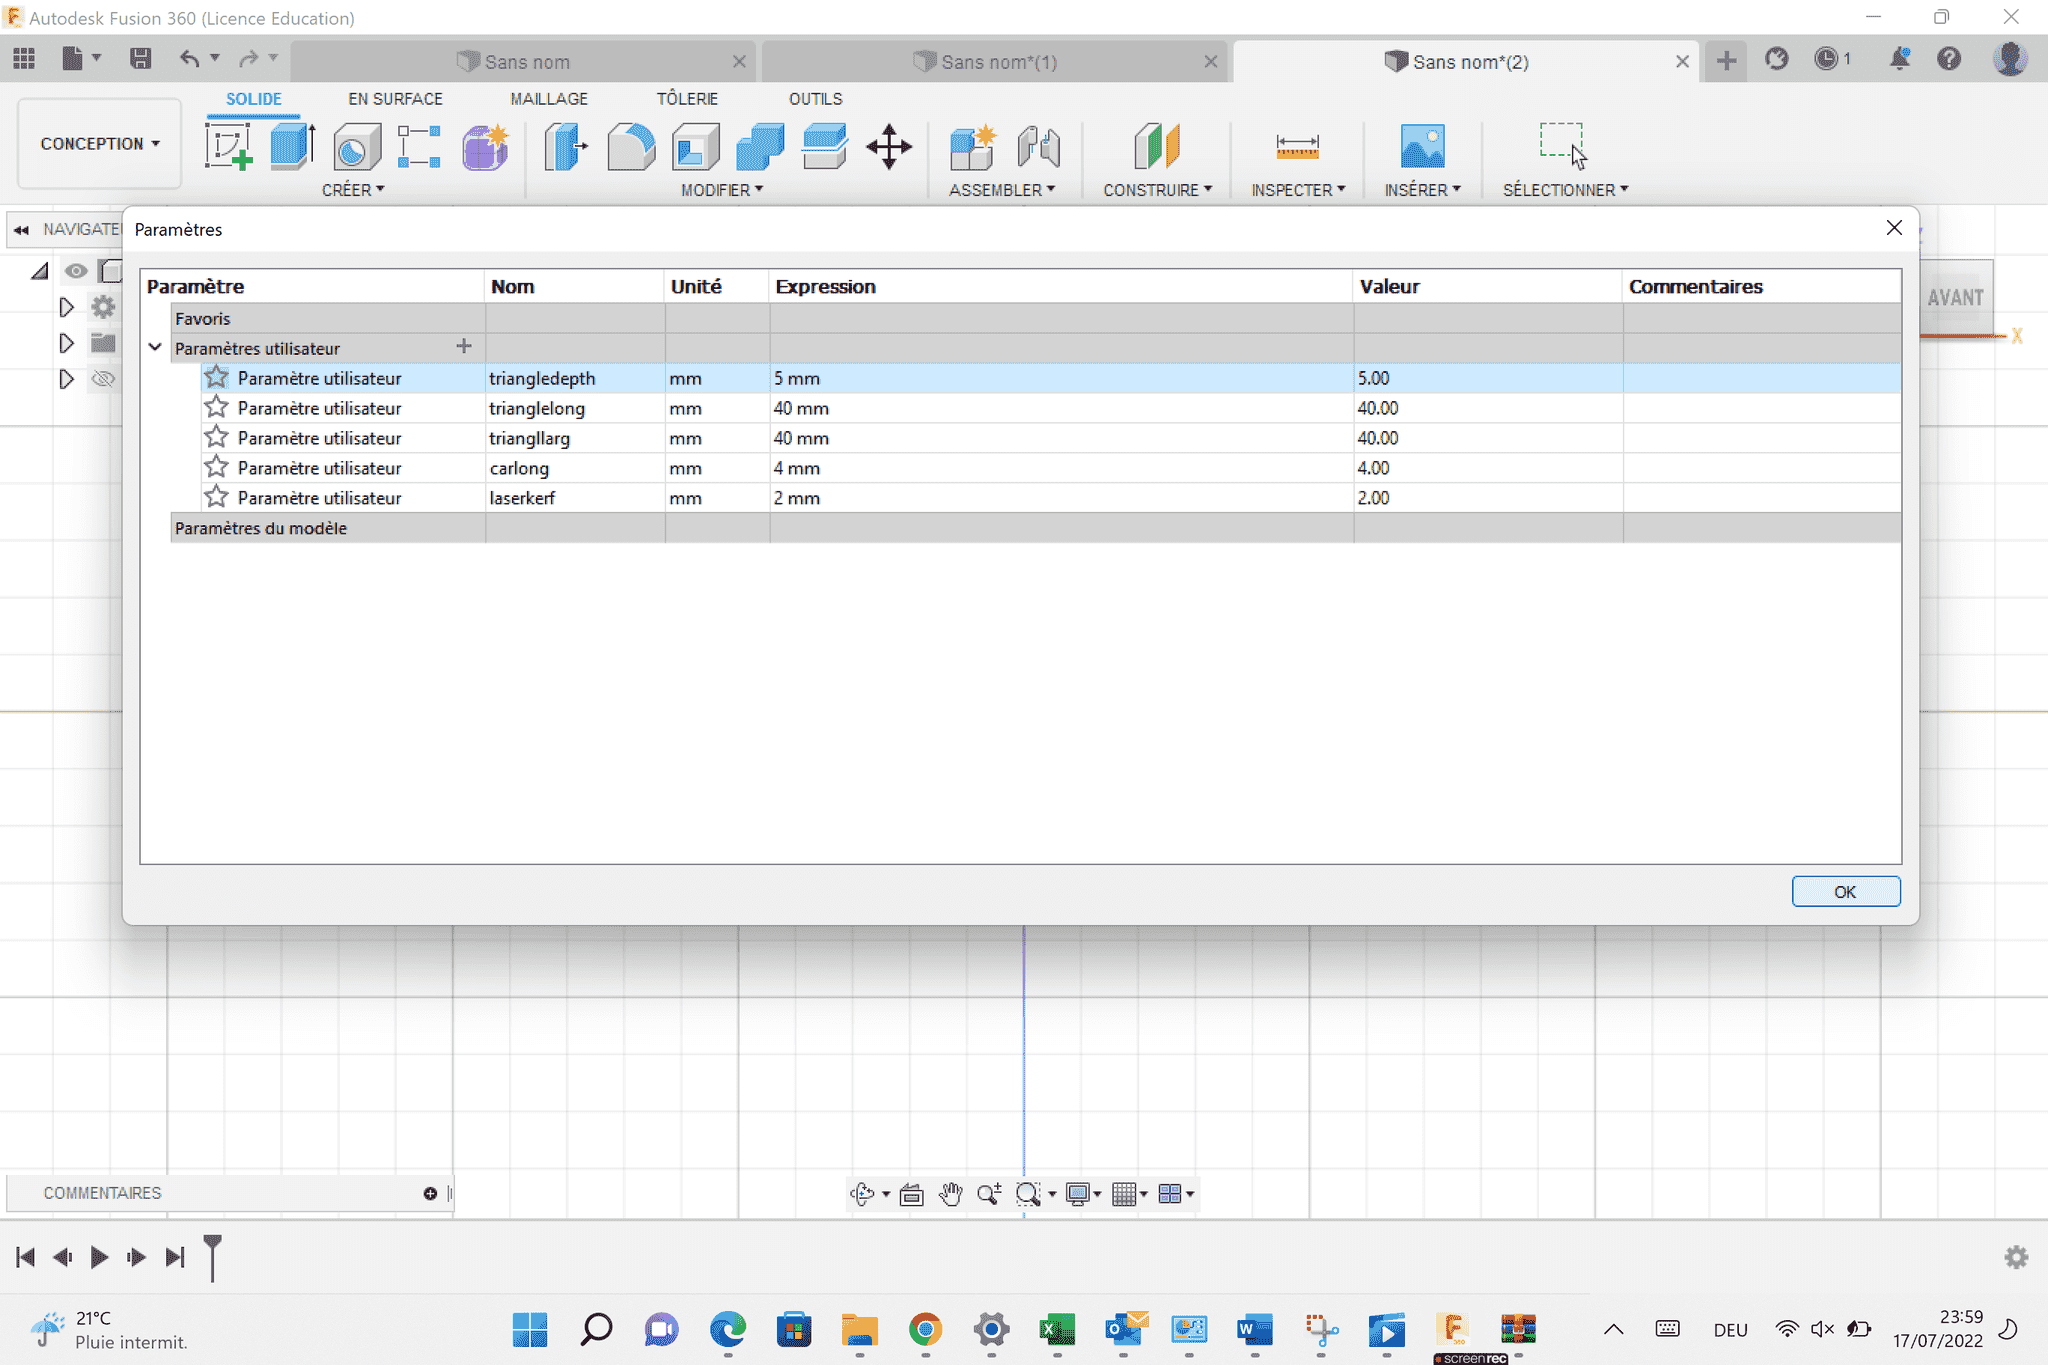Toggle favorite star for laserkerf parameter
2048x1365 pixels.
[216, 497]
